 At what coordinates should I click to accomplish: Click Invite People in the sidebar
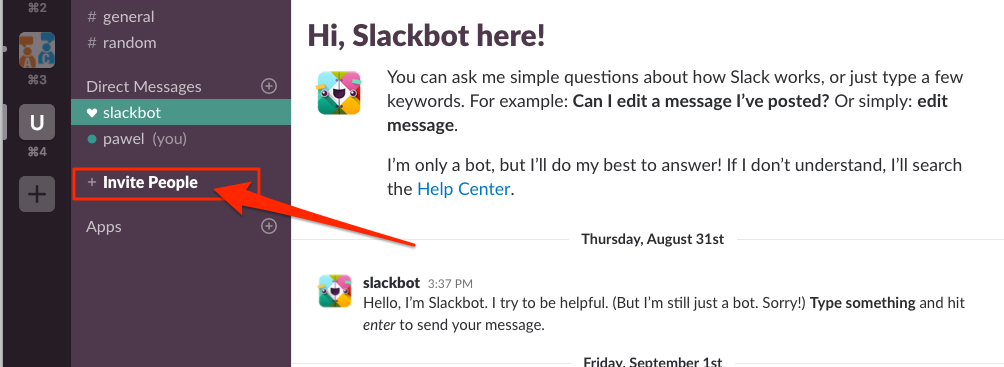tap(150, 183)
